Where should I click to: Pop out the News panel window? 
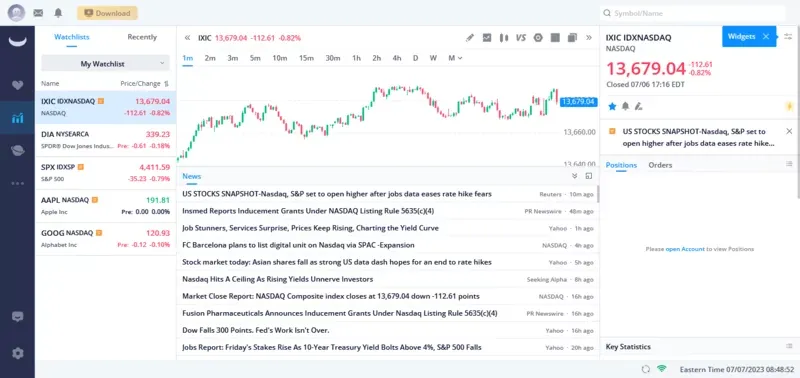[588, 176]
